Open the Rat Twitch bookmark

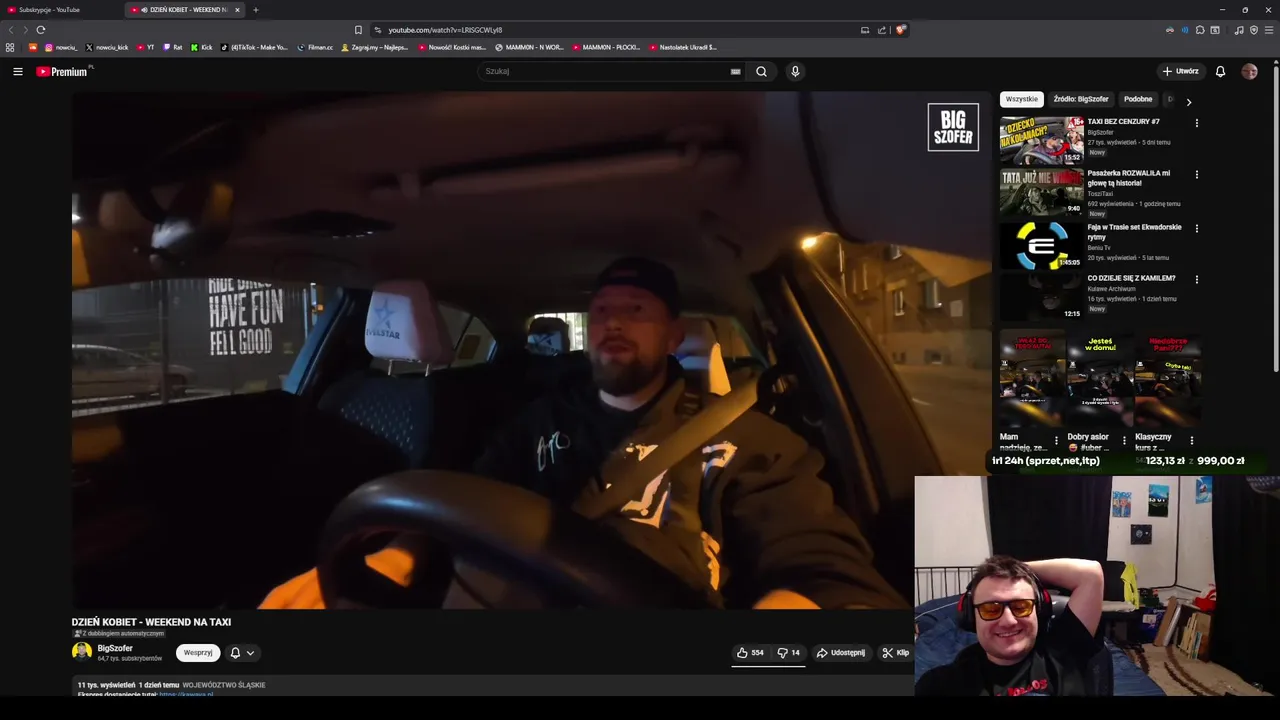point(173,47)
